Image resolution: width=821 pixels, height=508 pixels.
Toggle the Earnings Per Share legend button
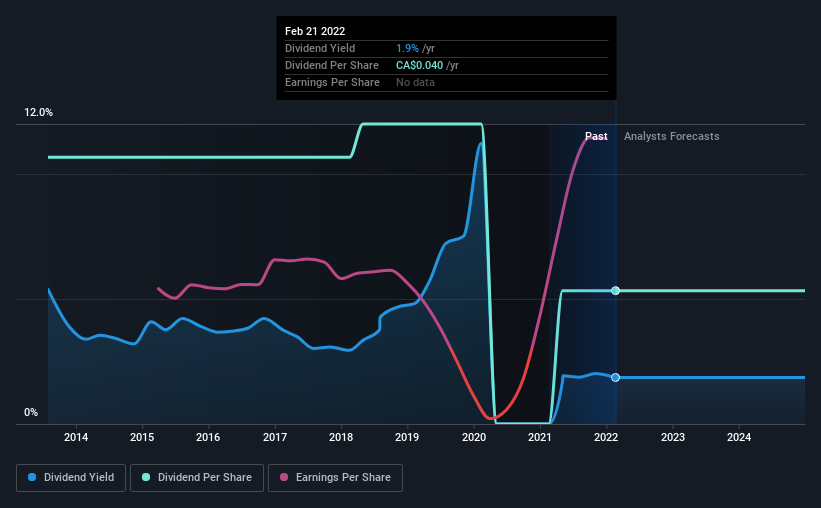(x=335, y=478)
